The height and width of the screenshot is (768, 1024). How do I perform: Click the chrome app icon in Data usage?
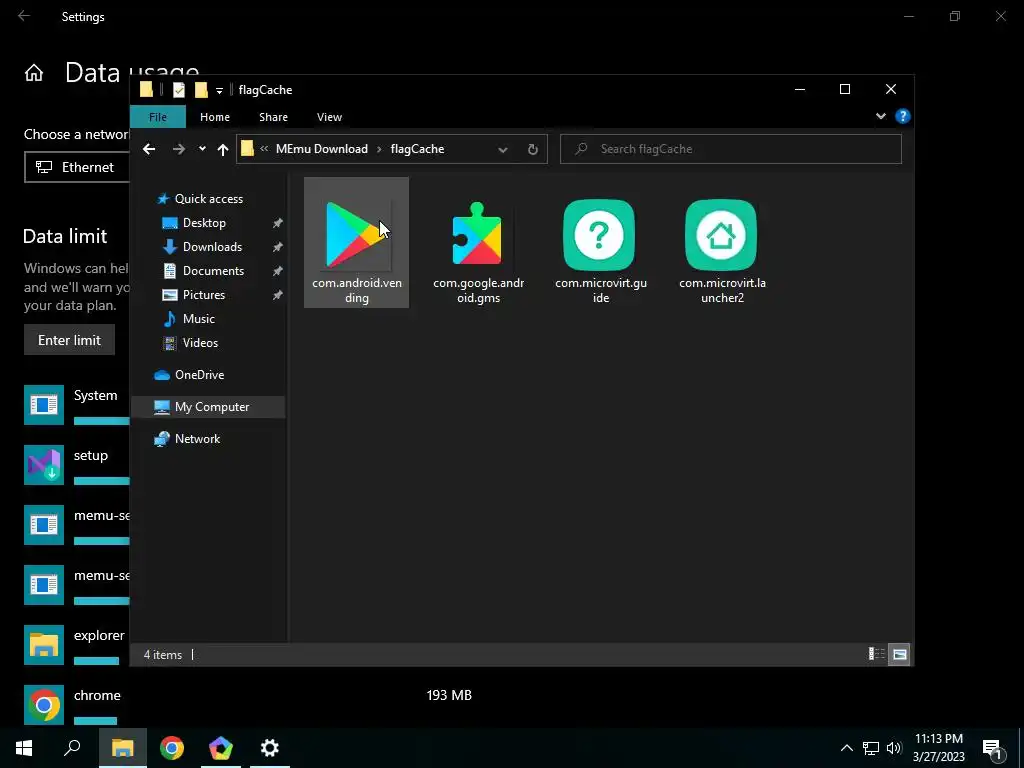(x=44, y=705)
